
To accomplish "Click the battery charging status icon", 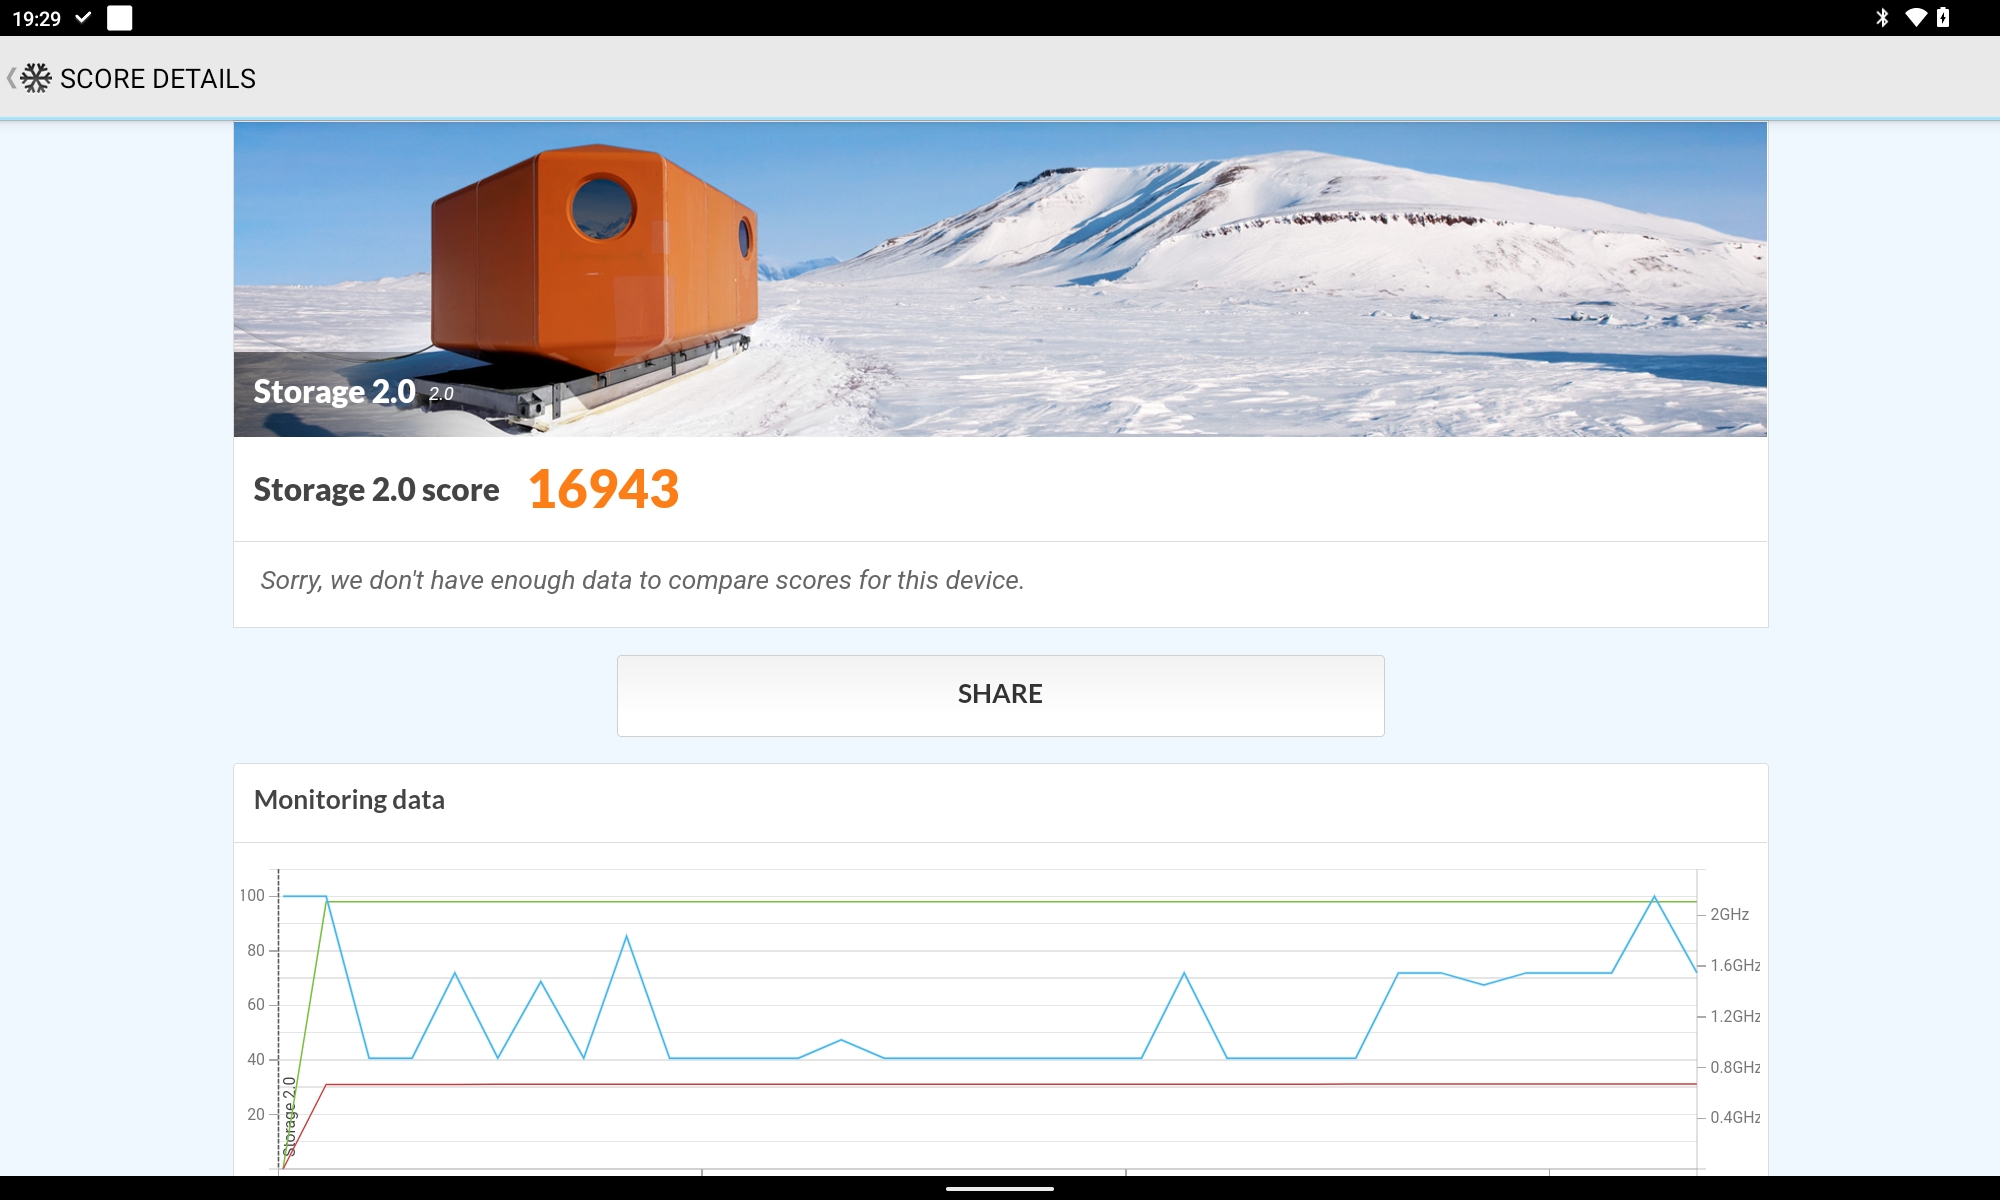I will 1943,17.
